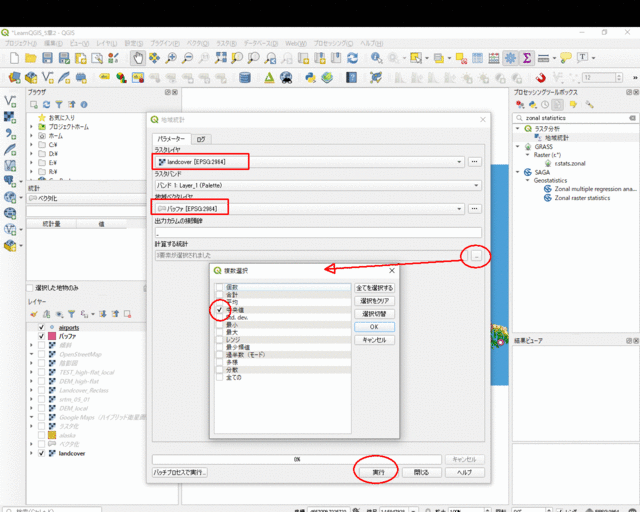Viewport: 640px width, 512px height.
Task: Toggle visibility of the airports layer
Action: point(41,327)
